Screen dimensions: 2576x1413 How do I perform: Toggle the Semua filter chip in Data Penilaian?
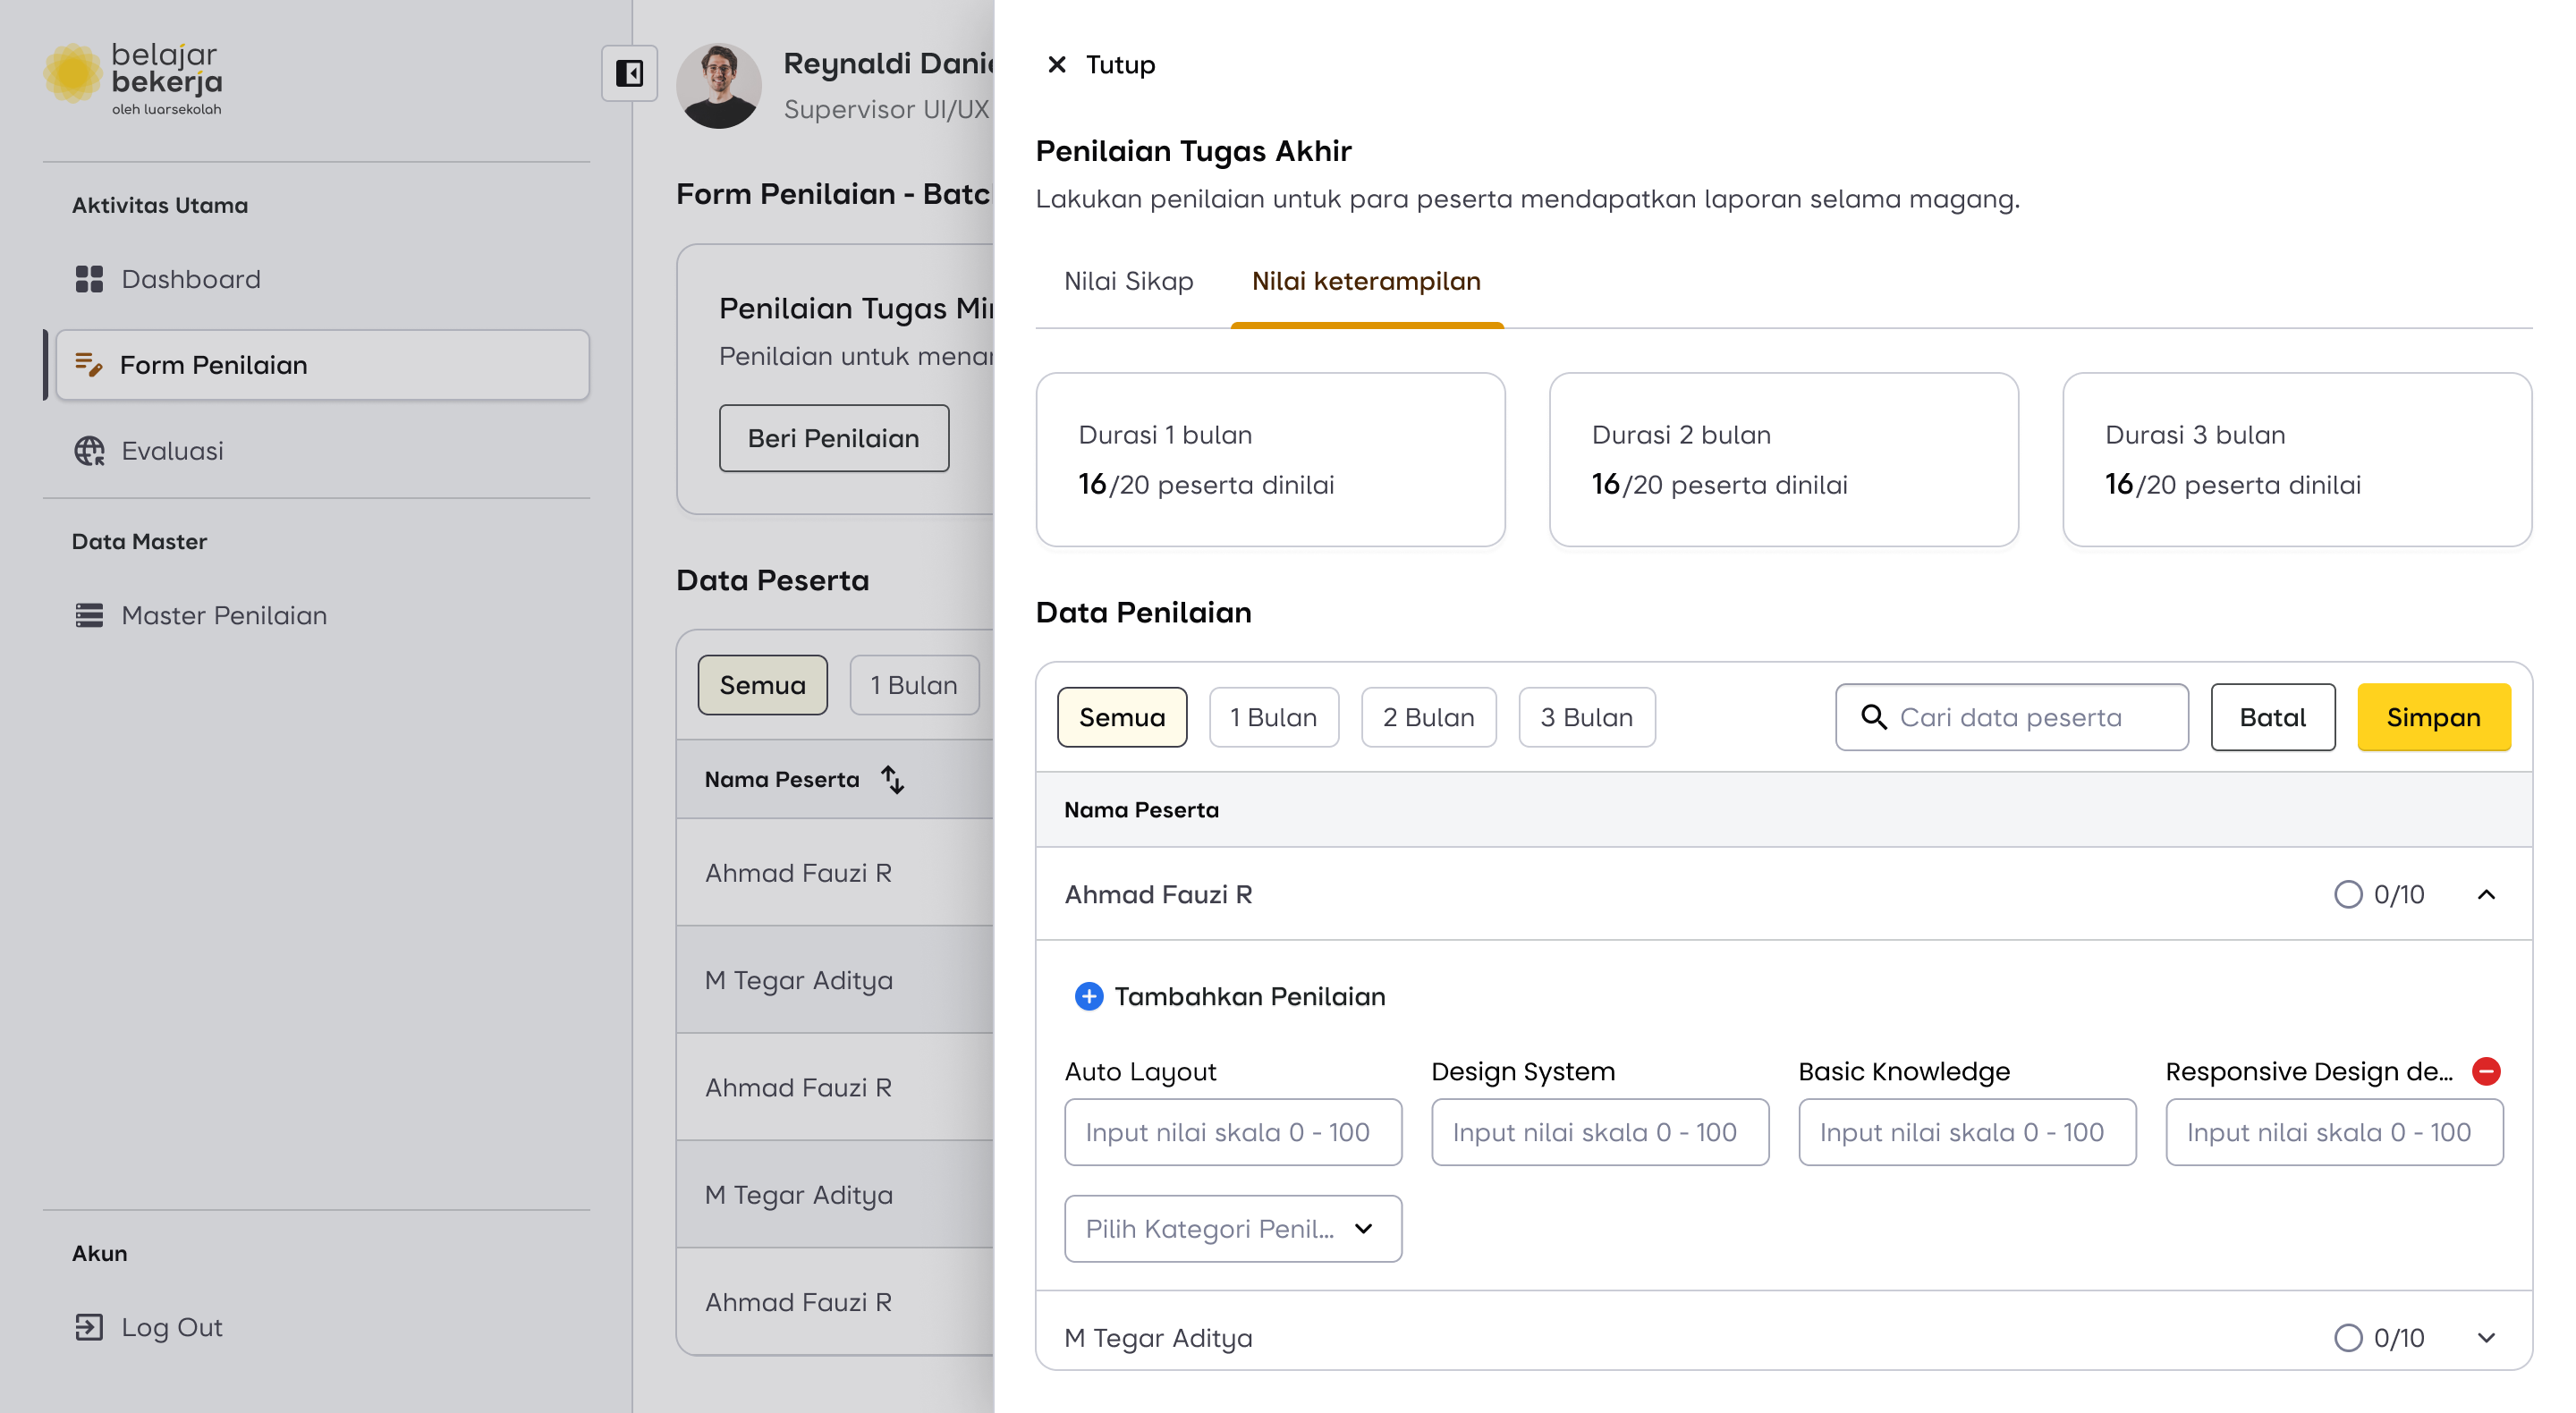coord(1121,717)
